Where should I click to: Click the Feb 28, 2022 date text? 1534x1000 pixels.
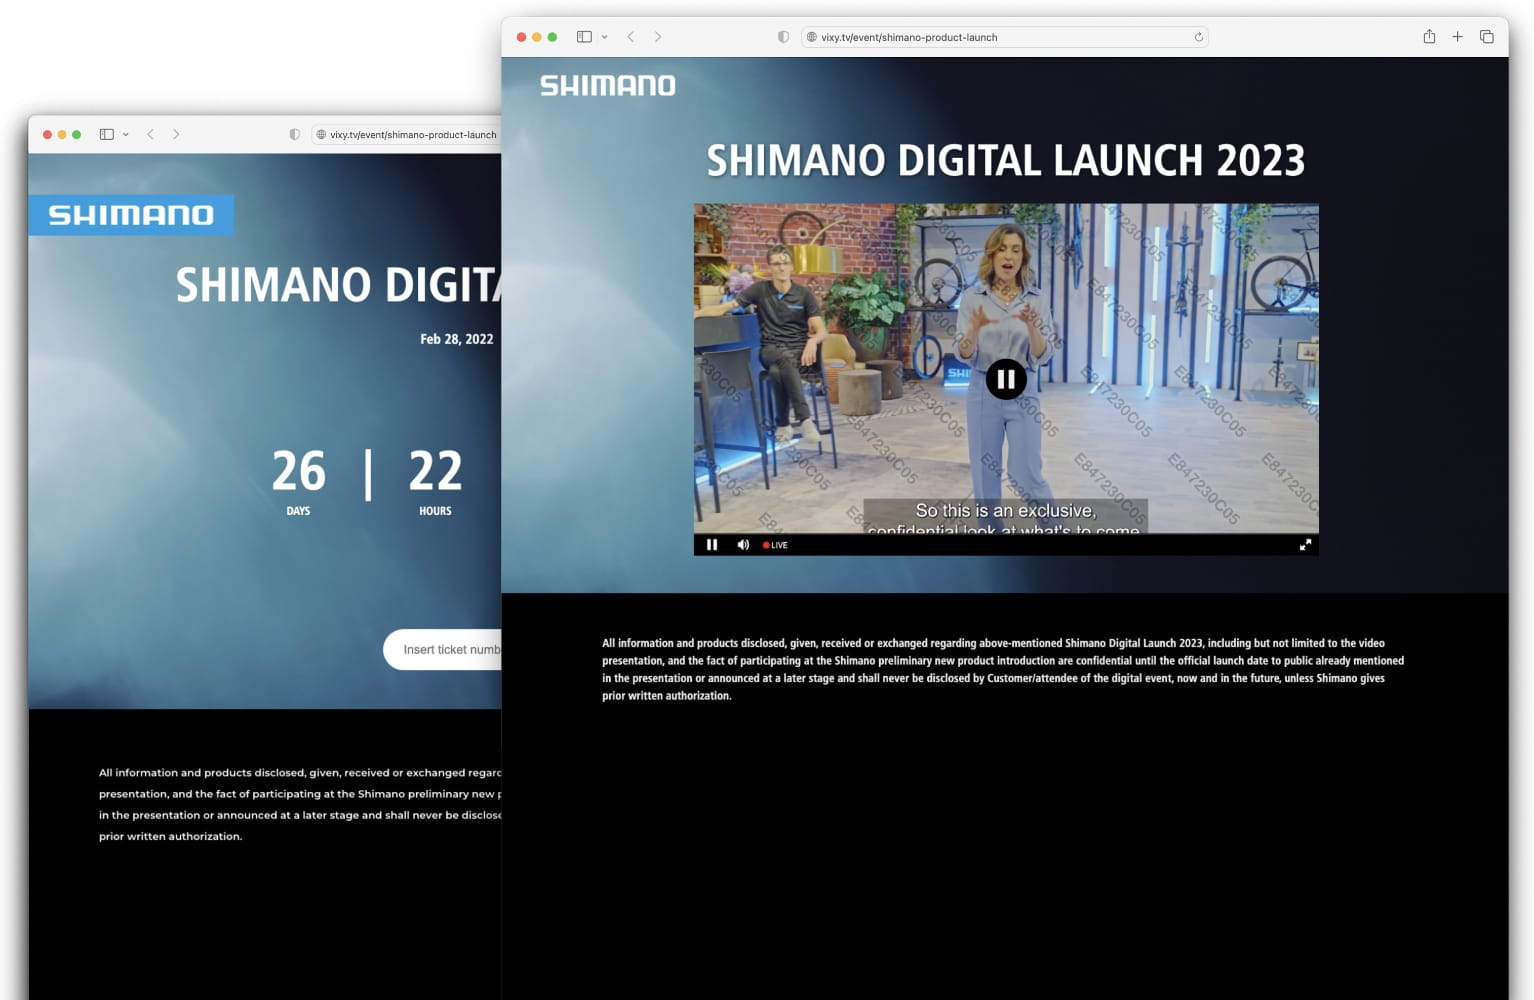(457, 339)
